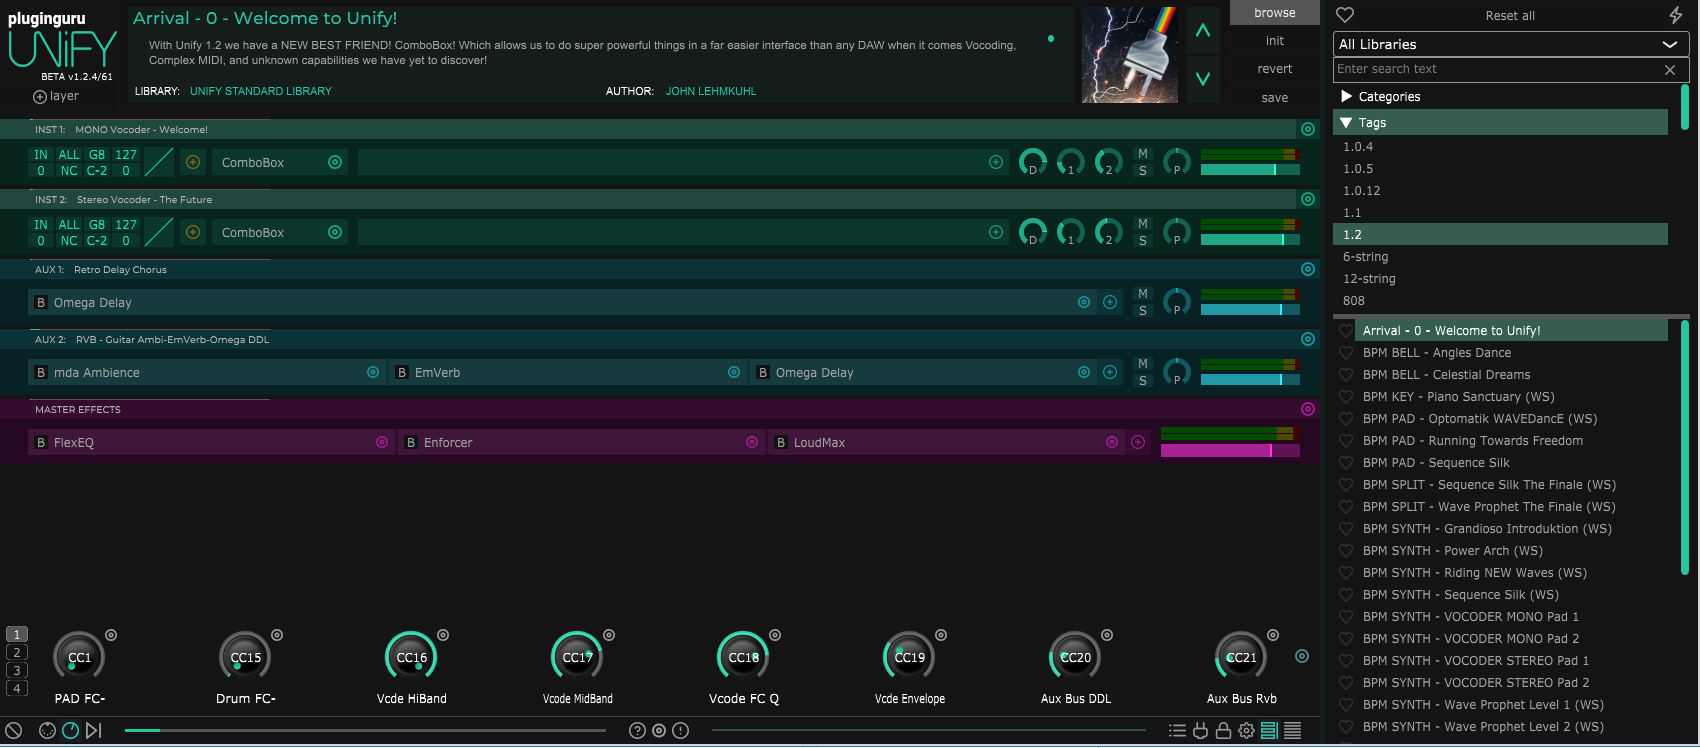
Task: Collapse the Tags section
Action: point(1500,122)
